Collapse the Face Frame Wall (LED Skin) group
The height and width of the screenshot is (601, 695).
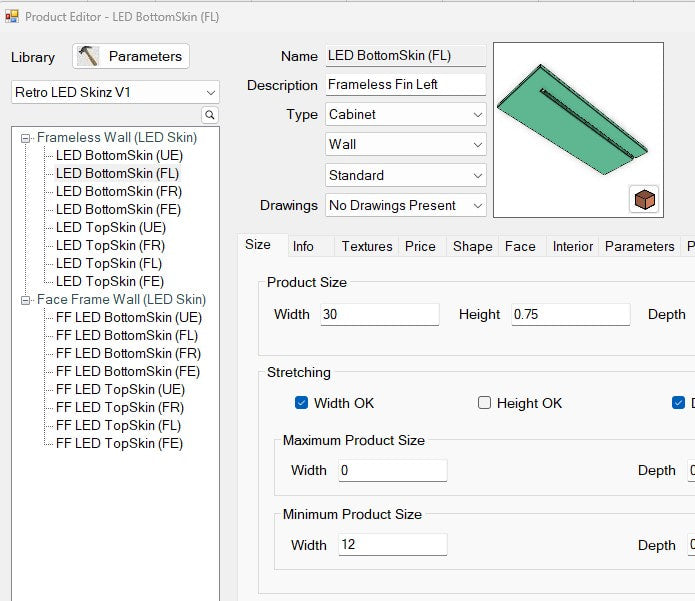[x=26, y=300]
